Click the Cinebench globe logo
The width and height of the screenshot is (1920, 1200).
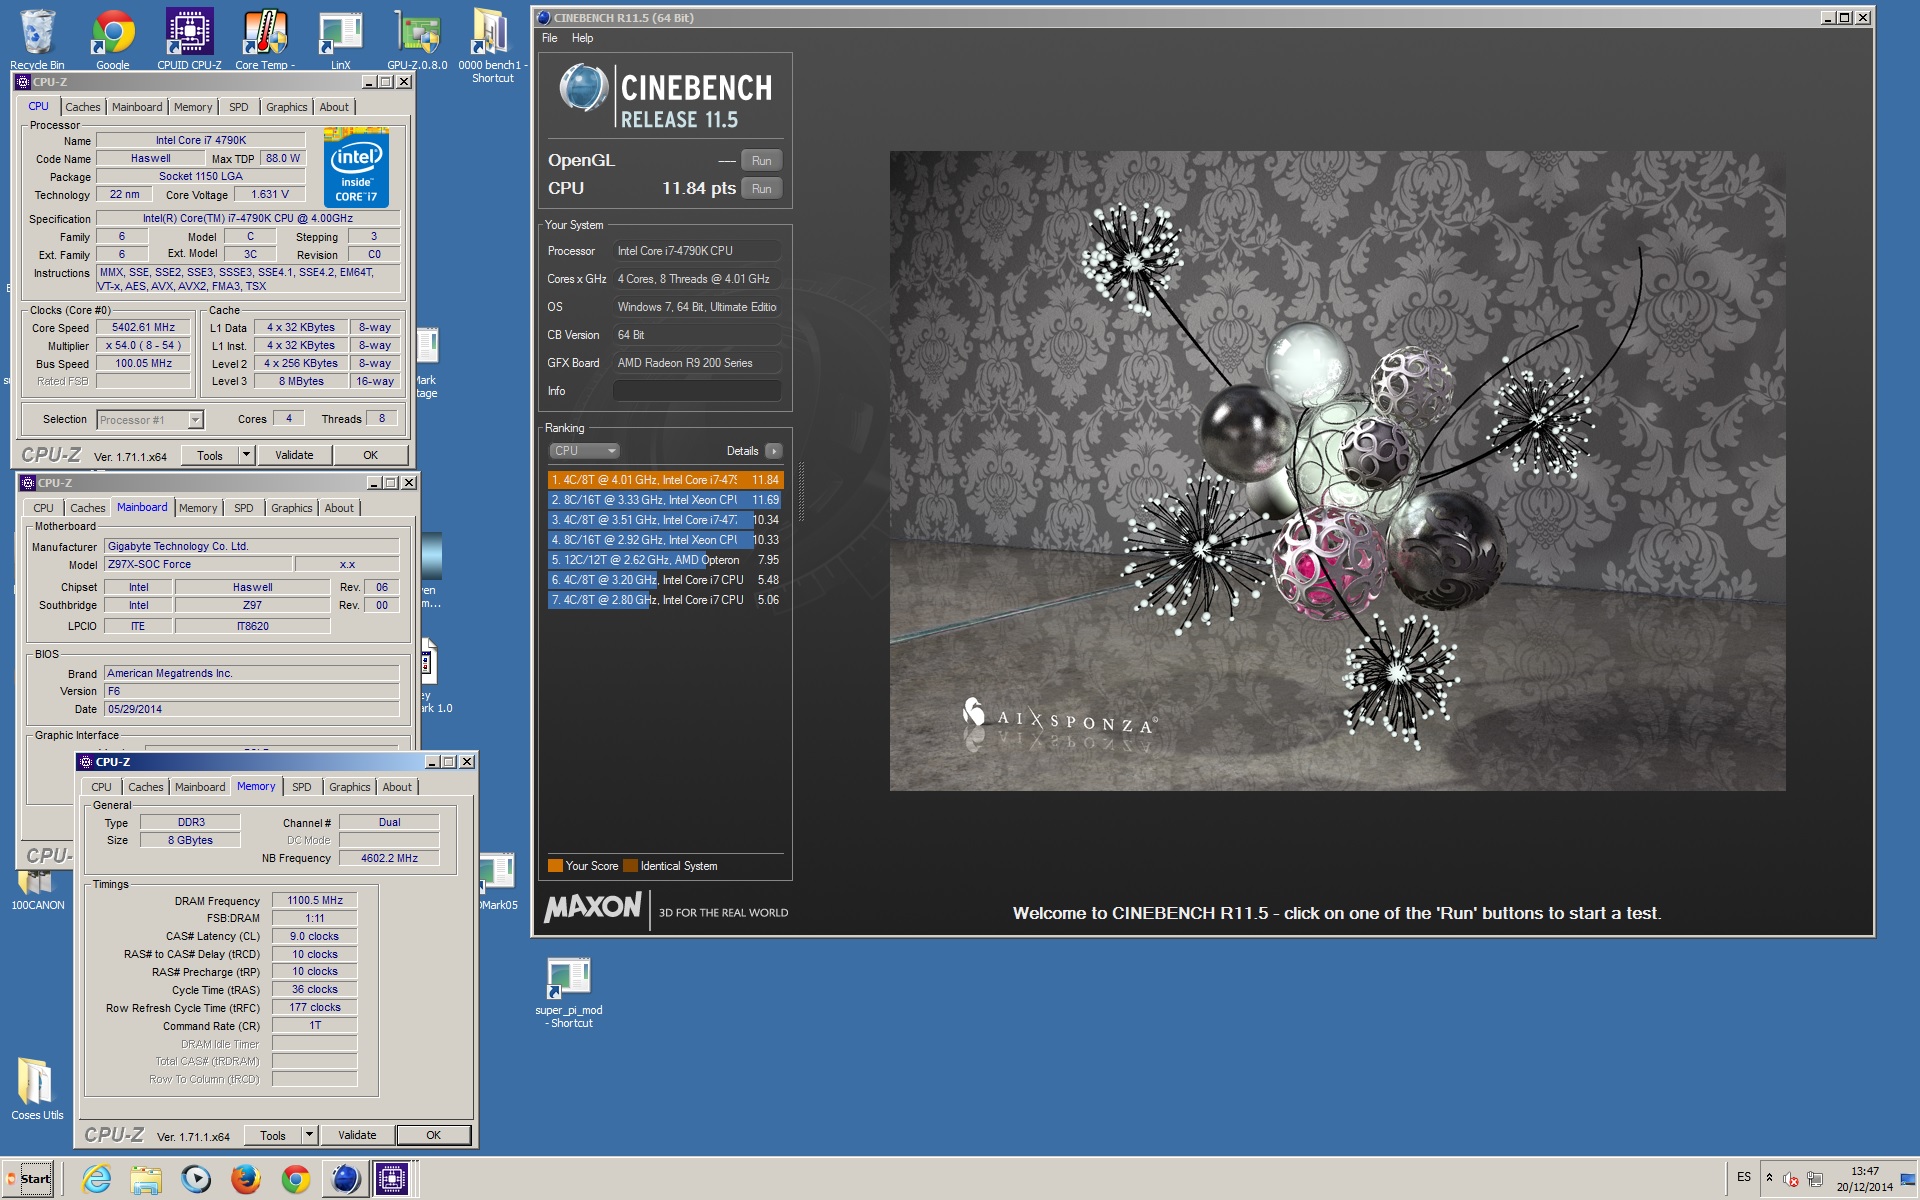pyautogui.click(x=583, y=89)
